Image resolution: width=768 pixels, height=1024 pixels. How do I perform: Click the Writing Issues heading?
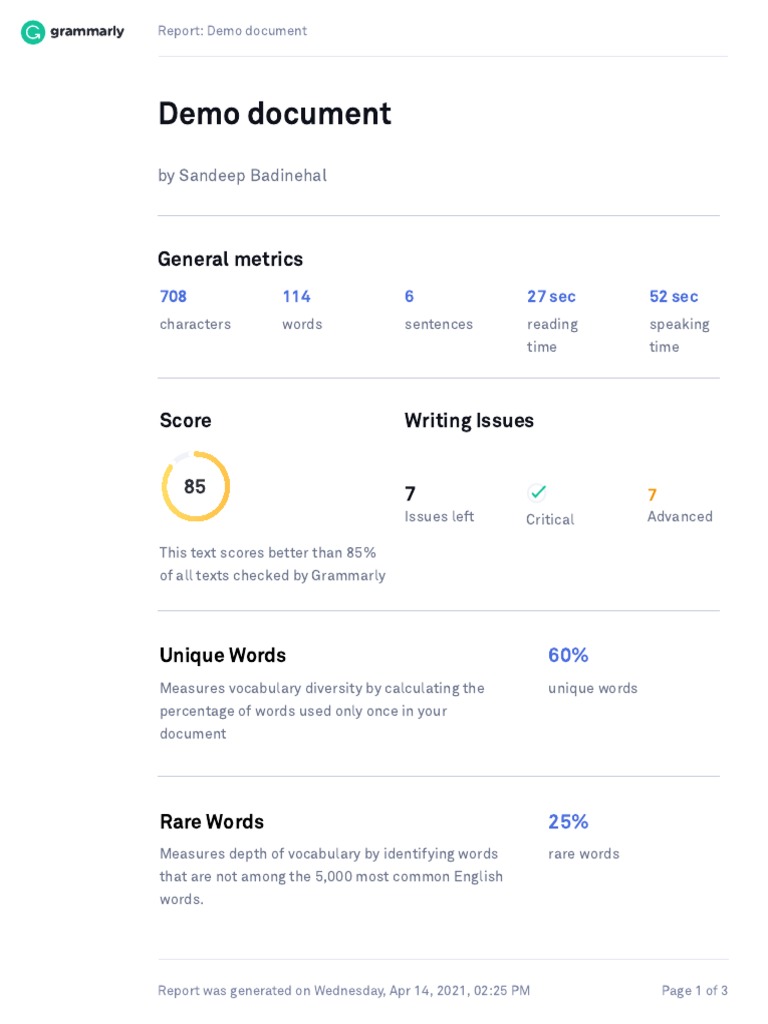click(469, 421)
